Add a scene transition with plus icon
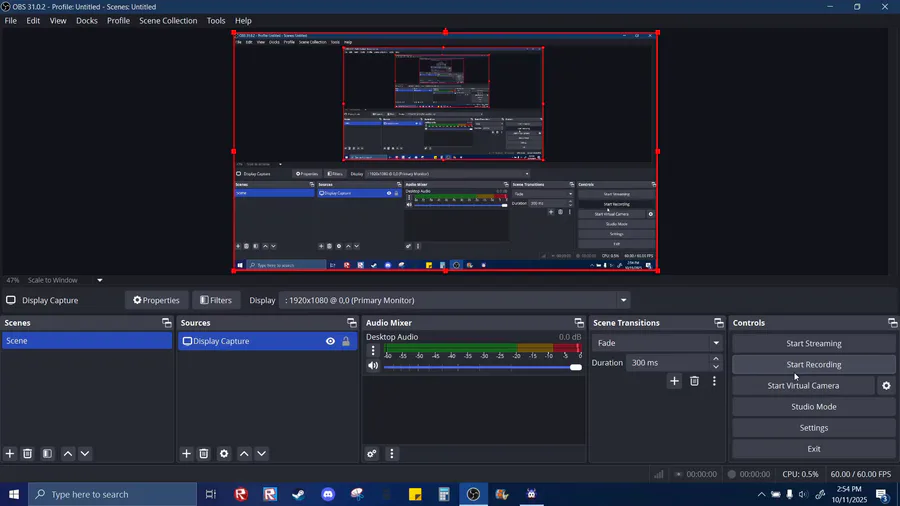The image size is (900, 506). tap(674, 381)
